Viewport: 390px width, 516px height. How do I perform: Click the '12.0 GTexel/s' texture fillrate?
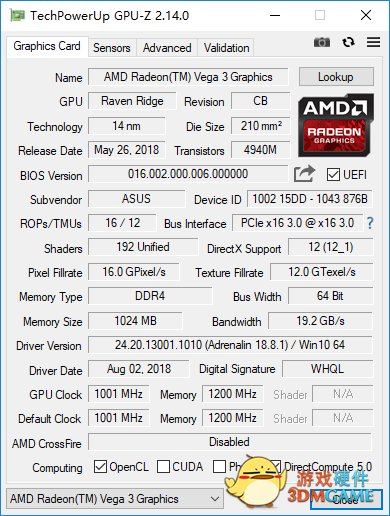coord(322,272)
